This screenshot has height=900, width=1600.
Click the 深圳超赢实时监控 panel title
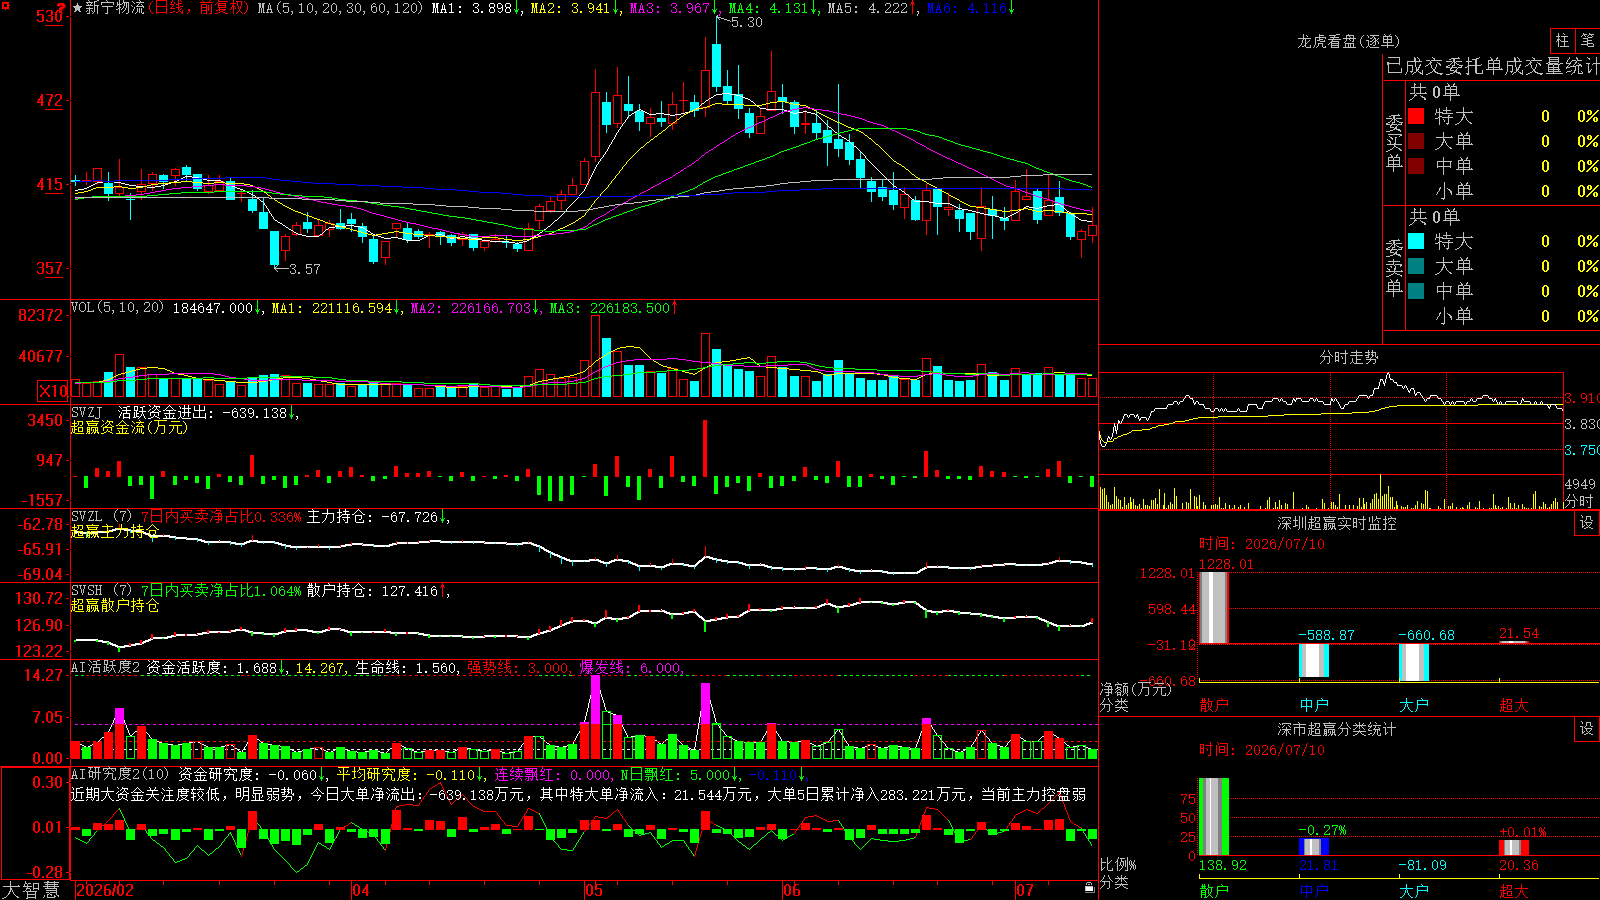[x=1336, y=523]
